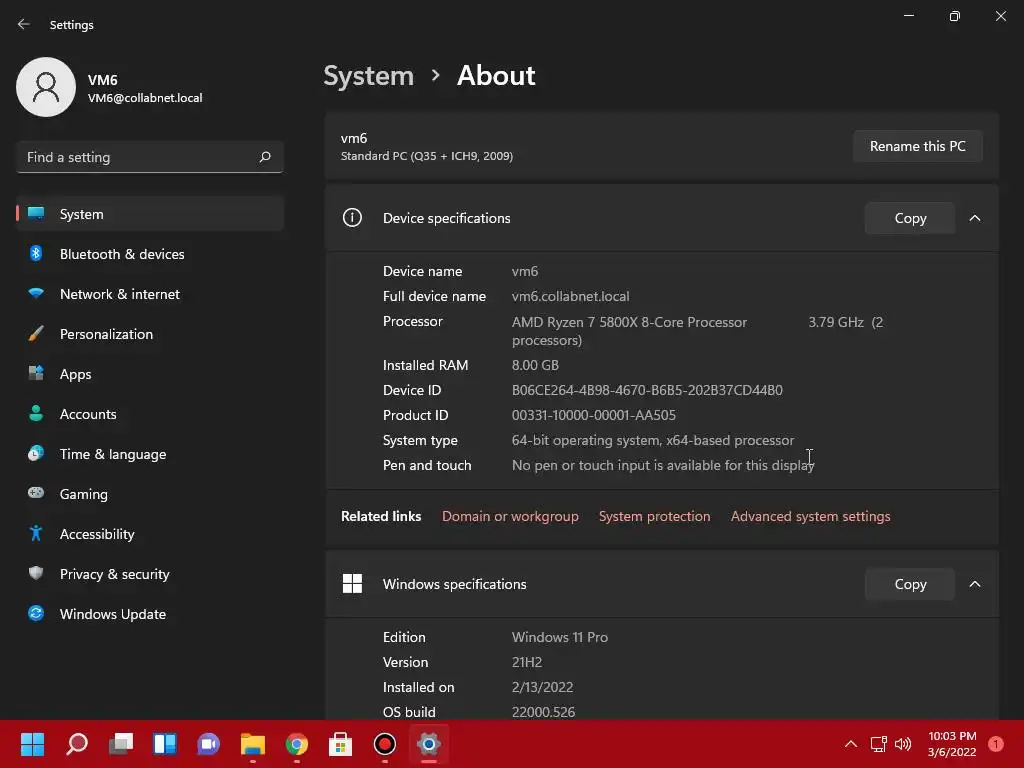The image size is (1024, 768).
Task: Open the red recorder app on the taskbar
Action: coord(385,744)
